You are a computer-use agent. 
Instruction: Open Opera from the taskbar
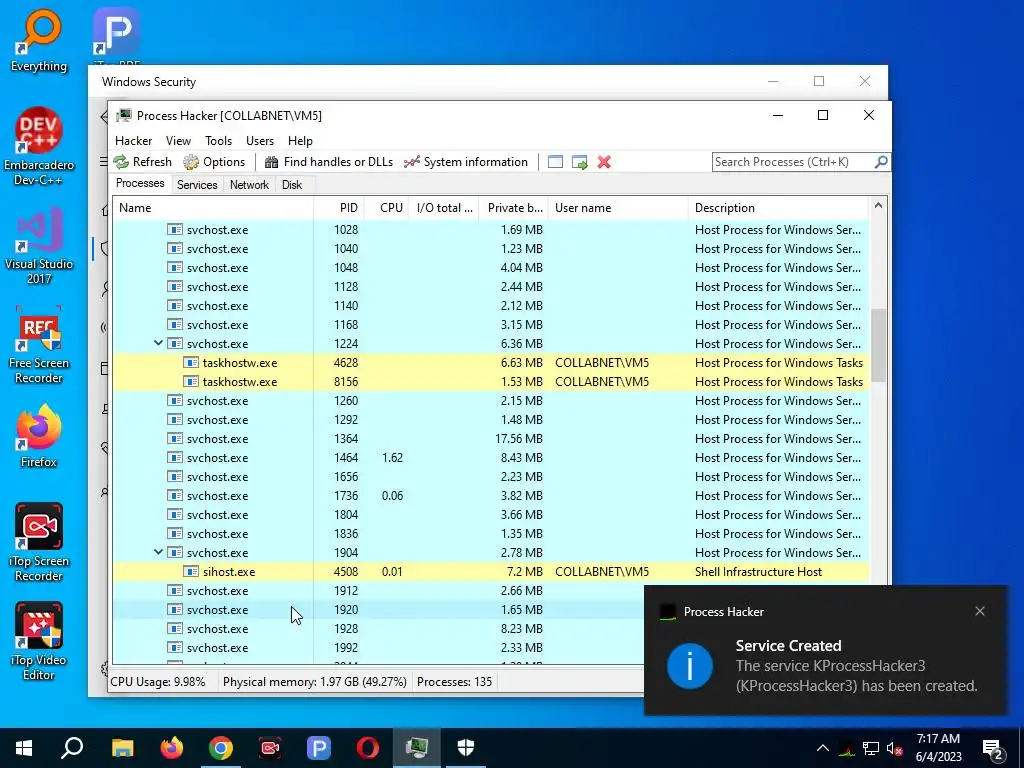click(x=368, y=748)
